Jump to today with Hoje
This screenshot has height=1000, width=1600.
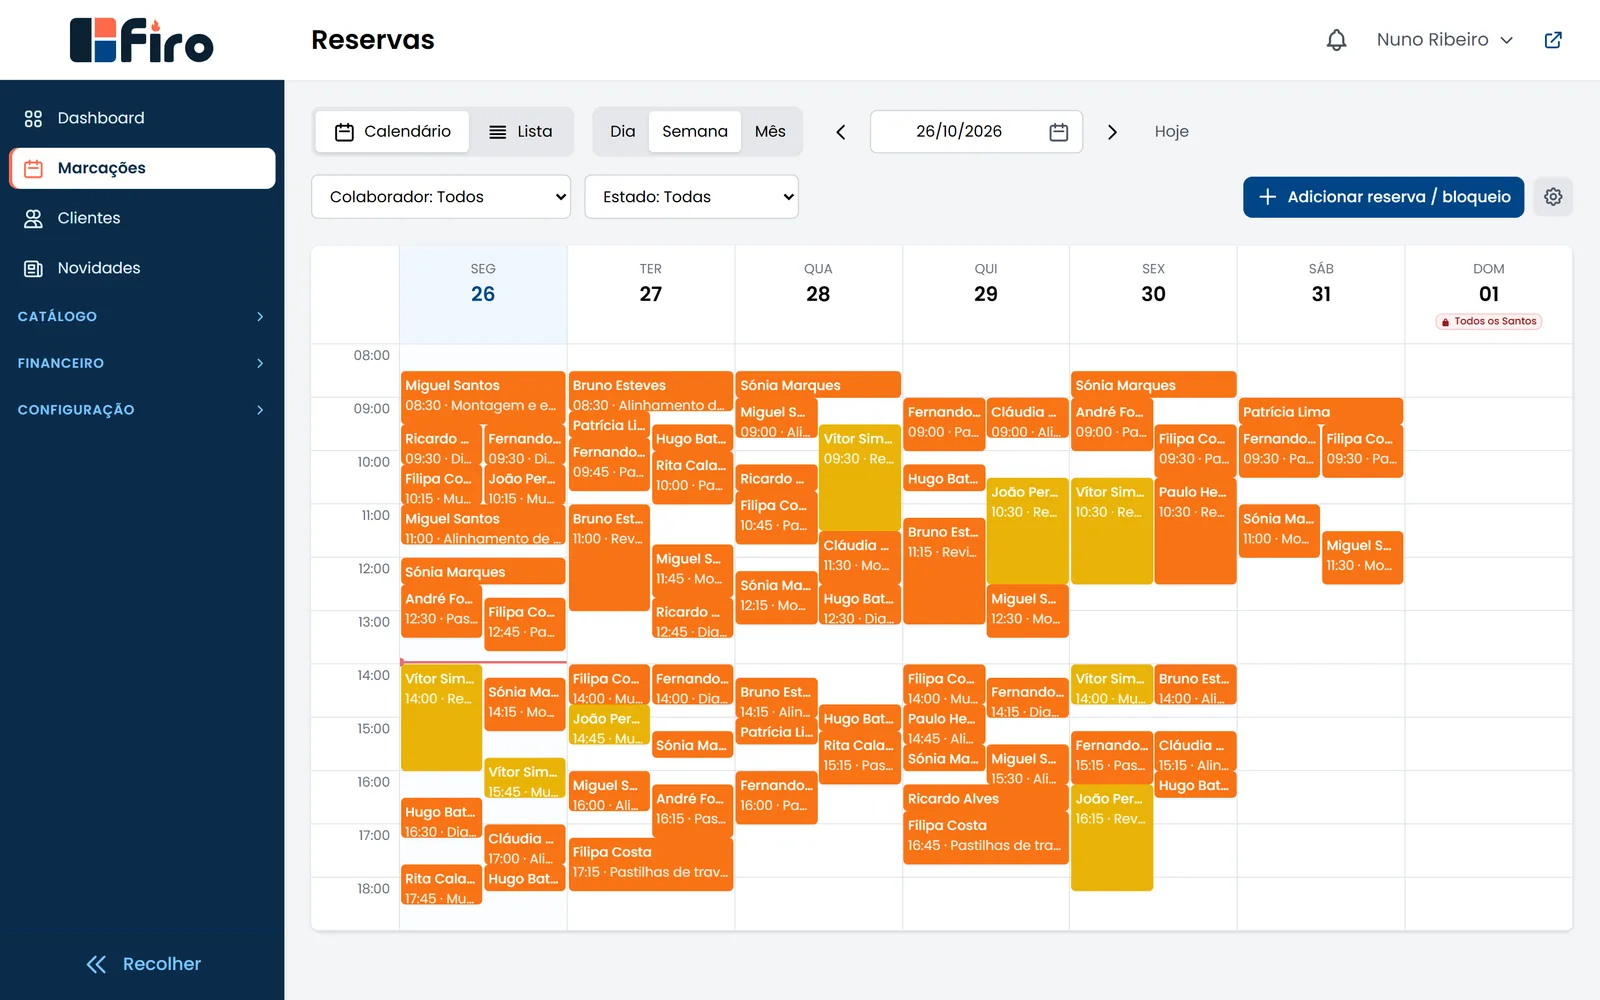[x=1172, y=132]
